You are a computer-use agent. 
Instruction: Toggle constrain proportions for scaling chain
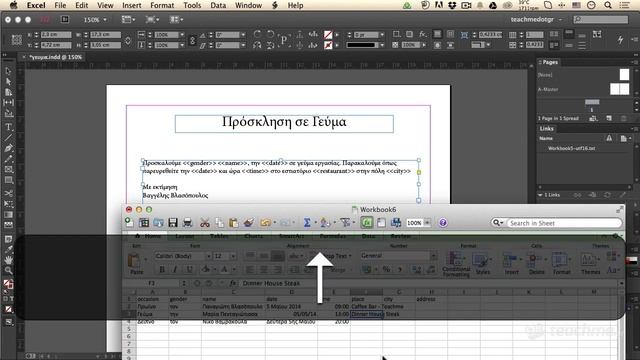pos(193,40)
